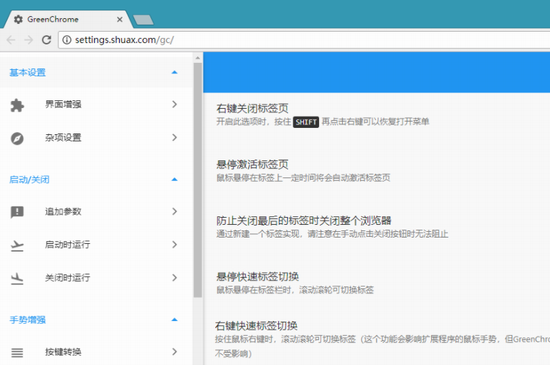
Task: Click the 鼠标悬停在标签上 description text
Action: click(x=303, y=178)
